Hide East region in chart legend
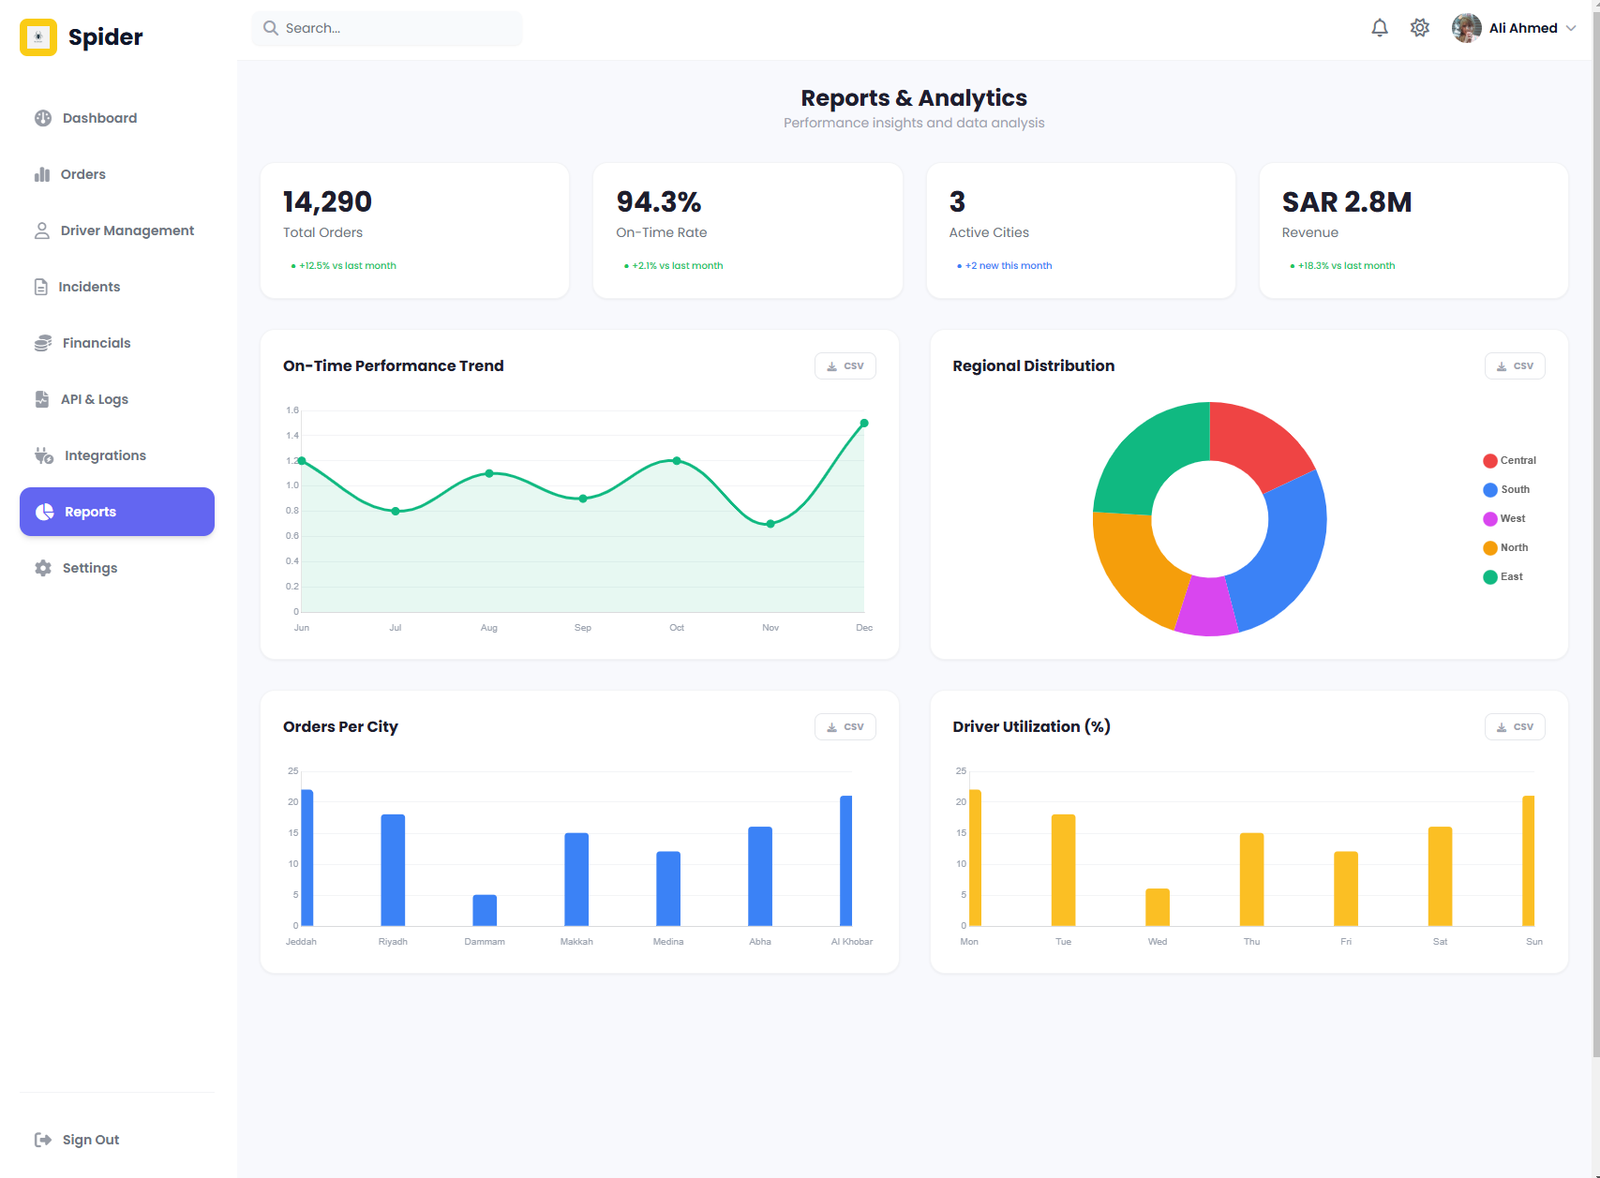The width and height of the screenshot is (1600, 1178). point(1503,577)
